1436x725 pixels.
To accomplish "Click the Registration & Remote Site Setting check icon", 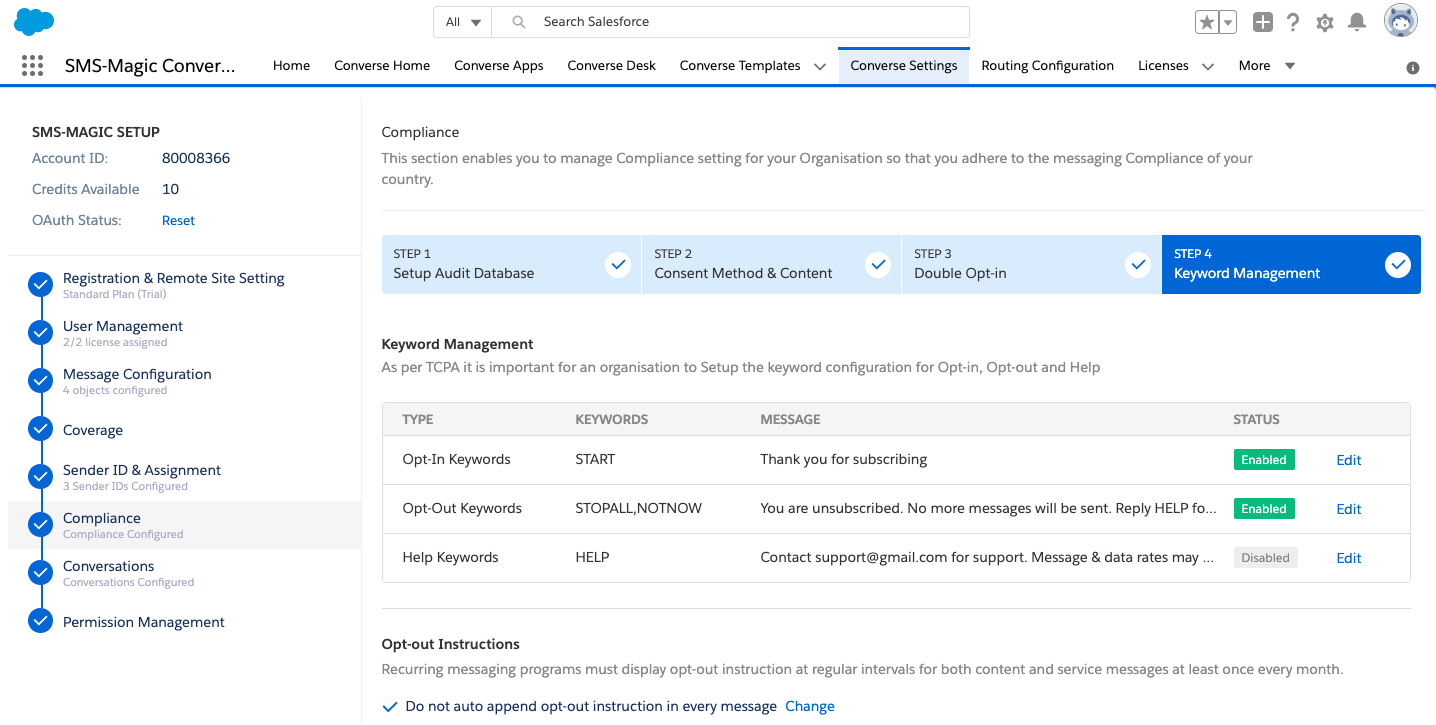I will coord(40,285).
